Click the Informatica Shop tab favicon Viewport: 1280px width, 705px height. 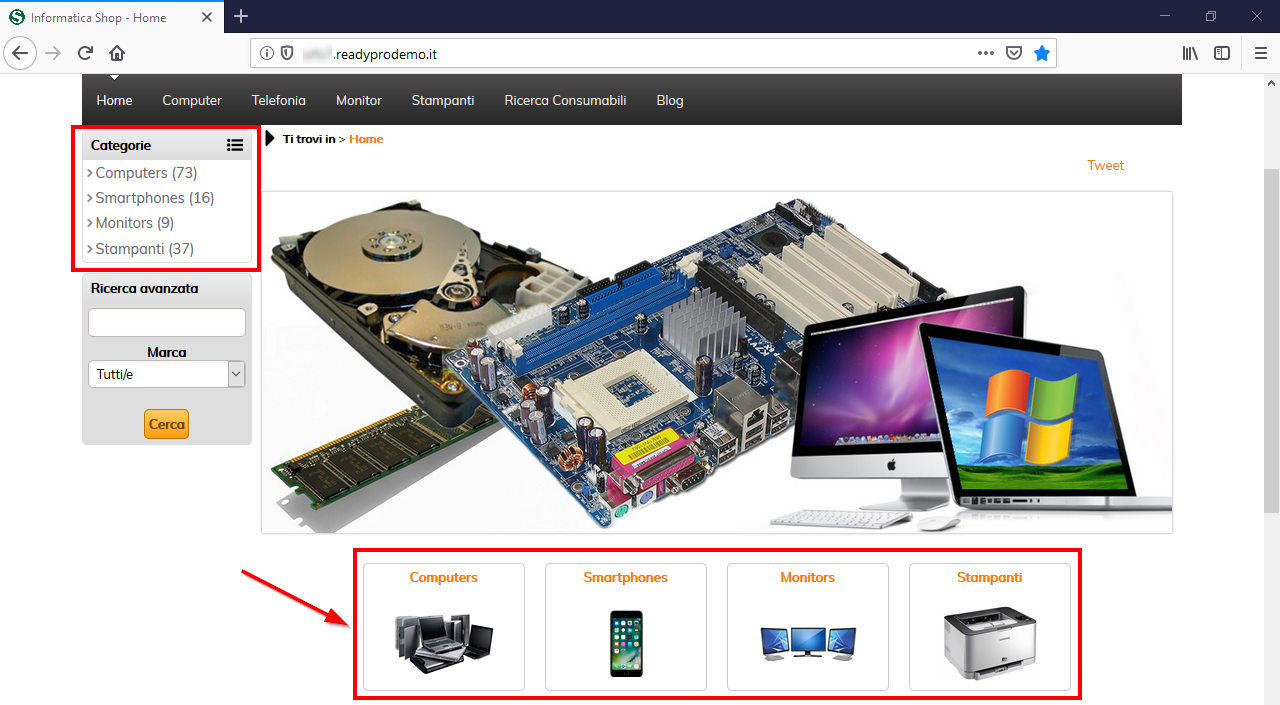(x=16, y=17)
